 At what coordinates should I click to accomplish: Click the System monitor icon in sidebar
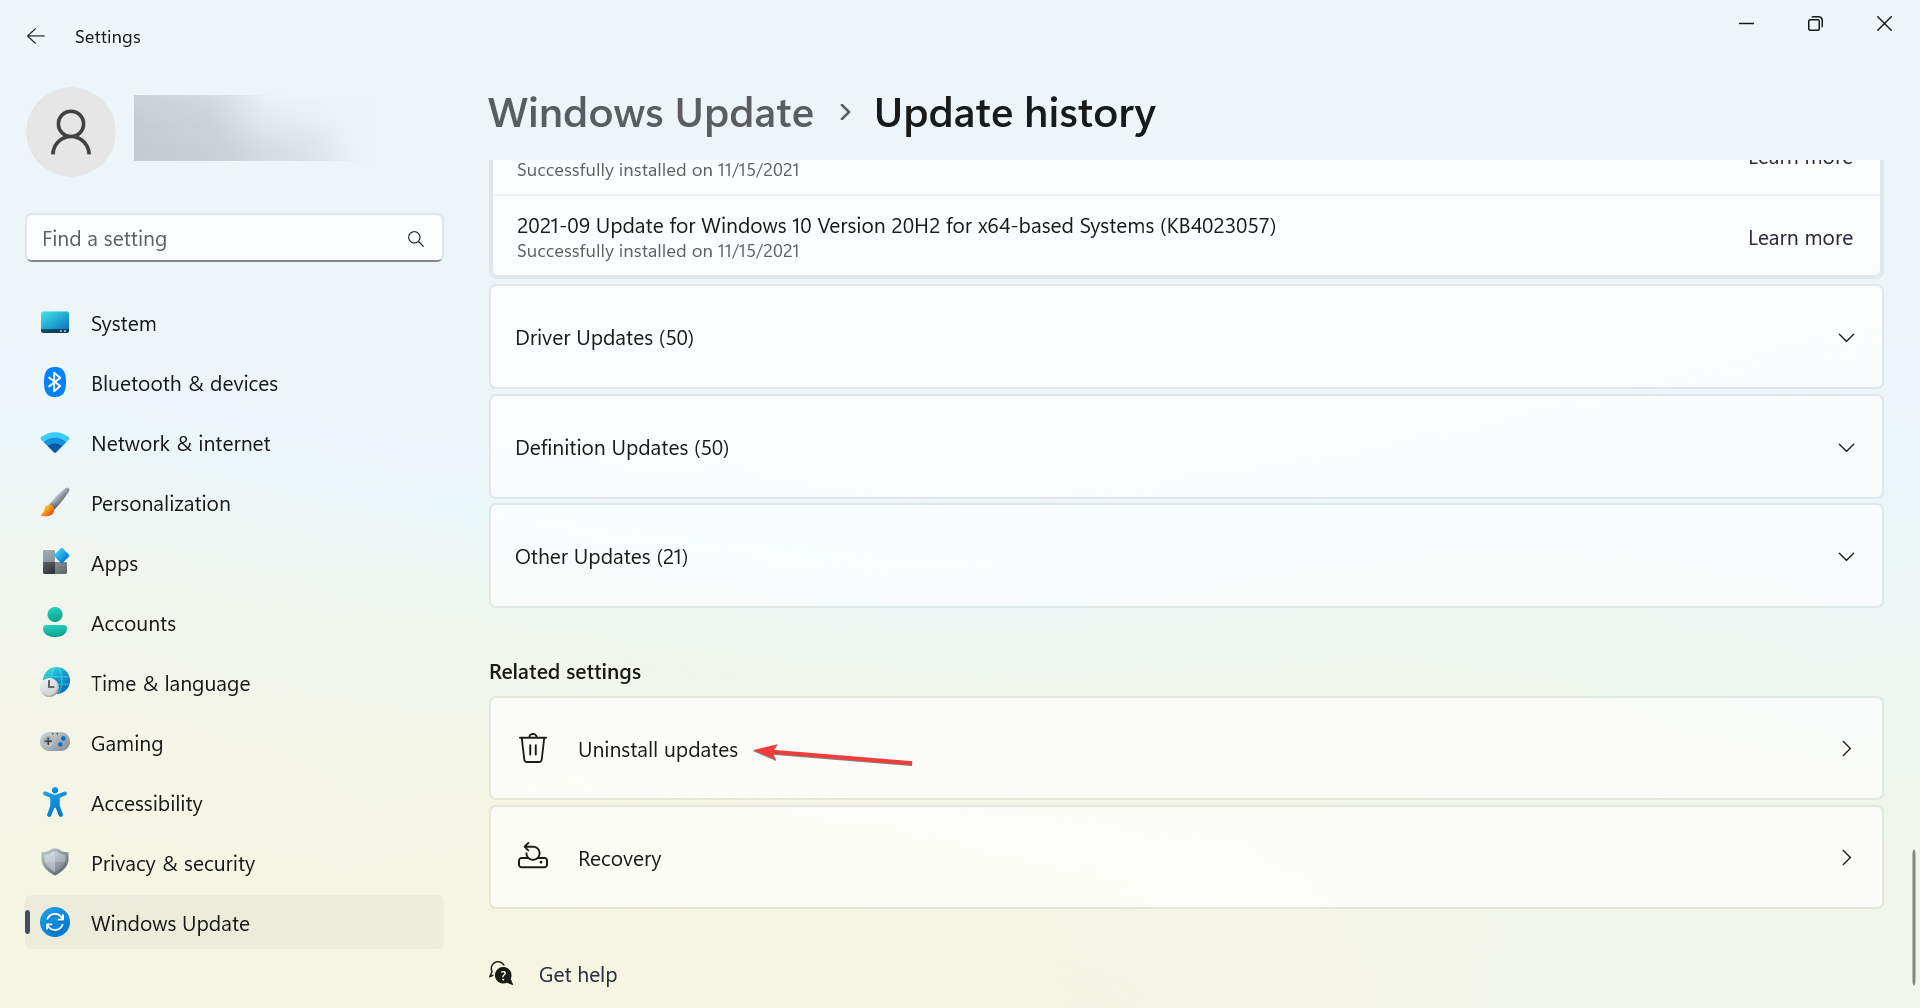pyautogui.click(x=55, y=323)
